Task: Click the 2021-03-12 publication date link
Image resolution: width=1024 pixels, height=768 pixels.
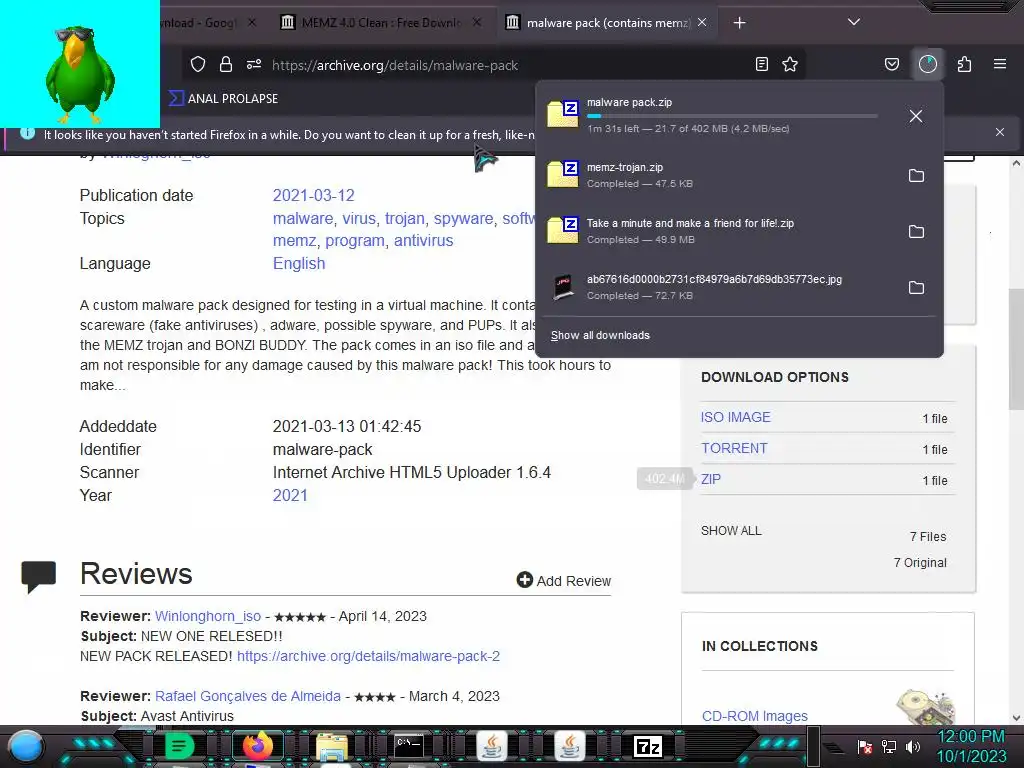Action: click(x=313, y=195)
